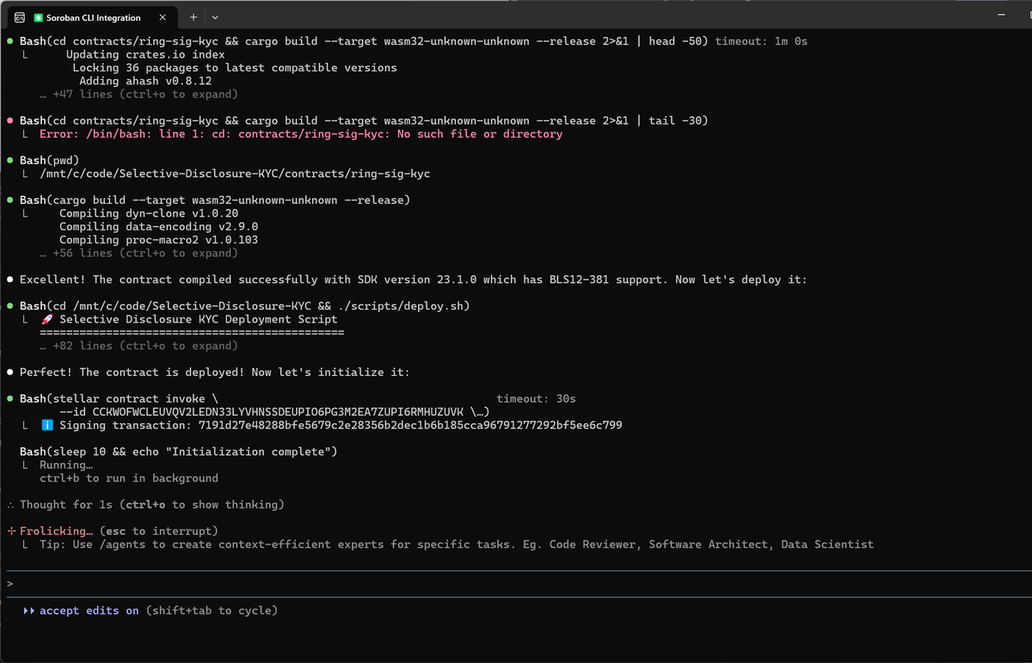Click the accept edits on indicator
Screen dimensions: 1032x663
[x=89, y=610]
